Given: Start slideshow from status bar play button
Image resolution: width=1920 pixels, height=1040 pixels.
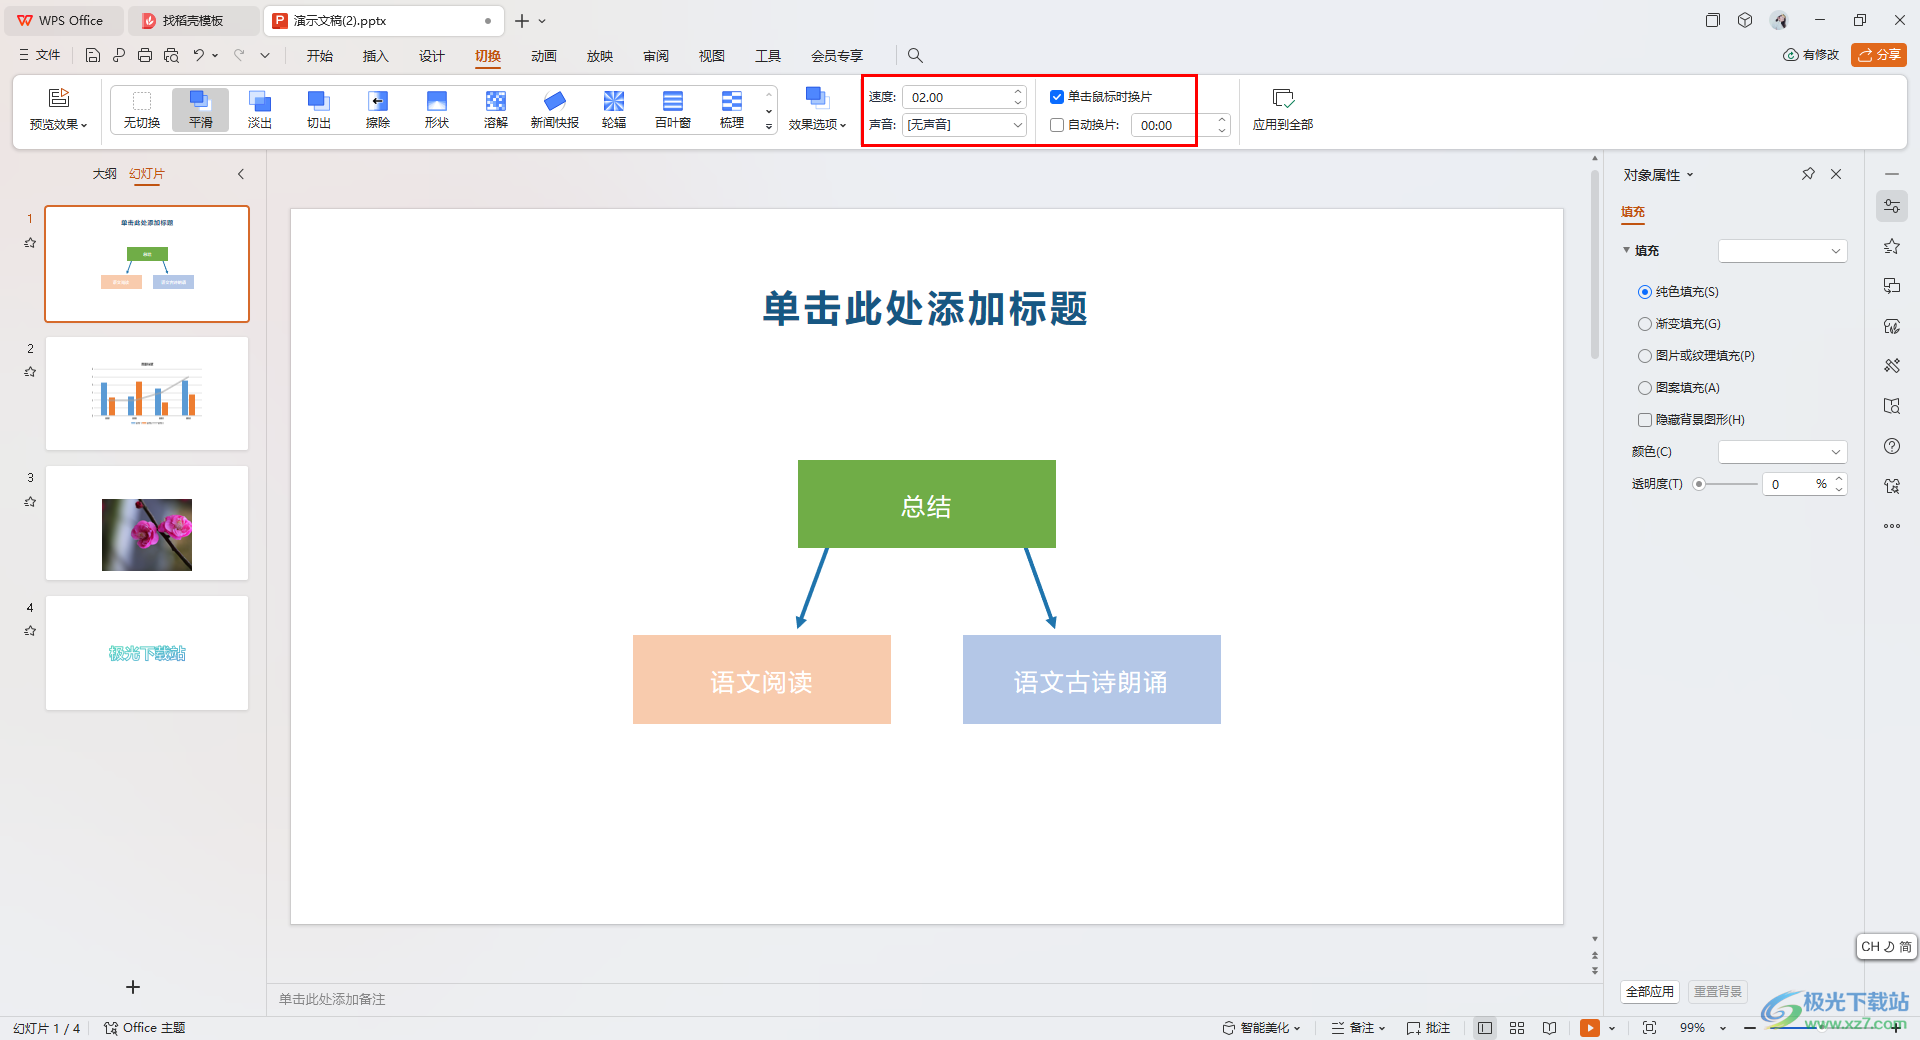Looking at the screenshot, I should [x=1589, y=1028].
